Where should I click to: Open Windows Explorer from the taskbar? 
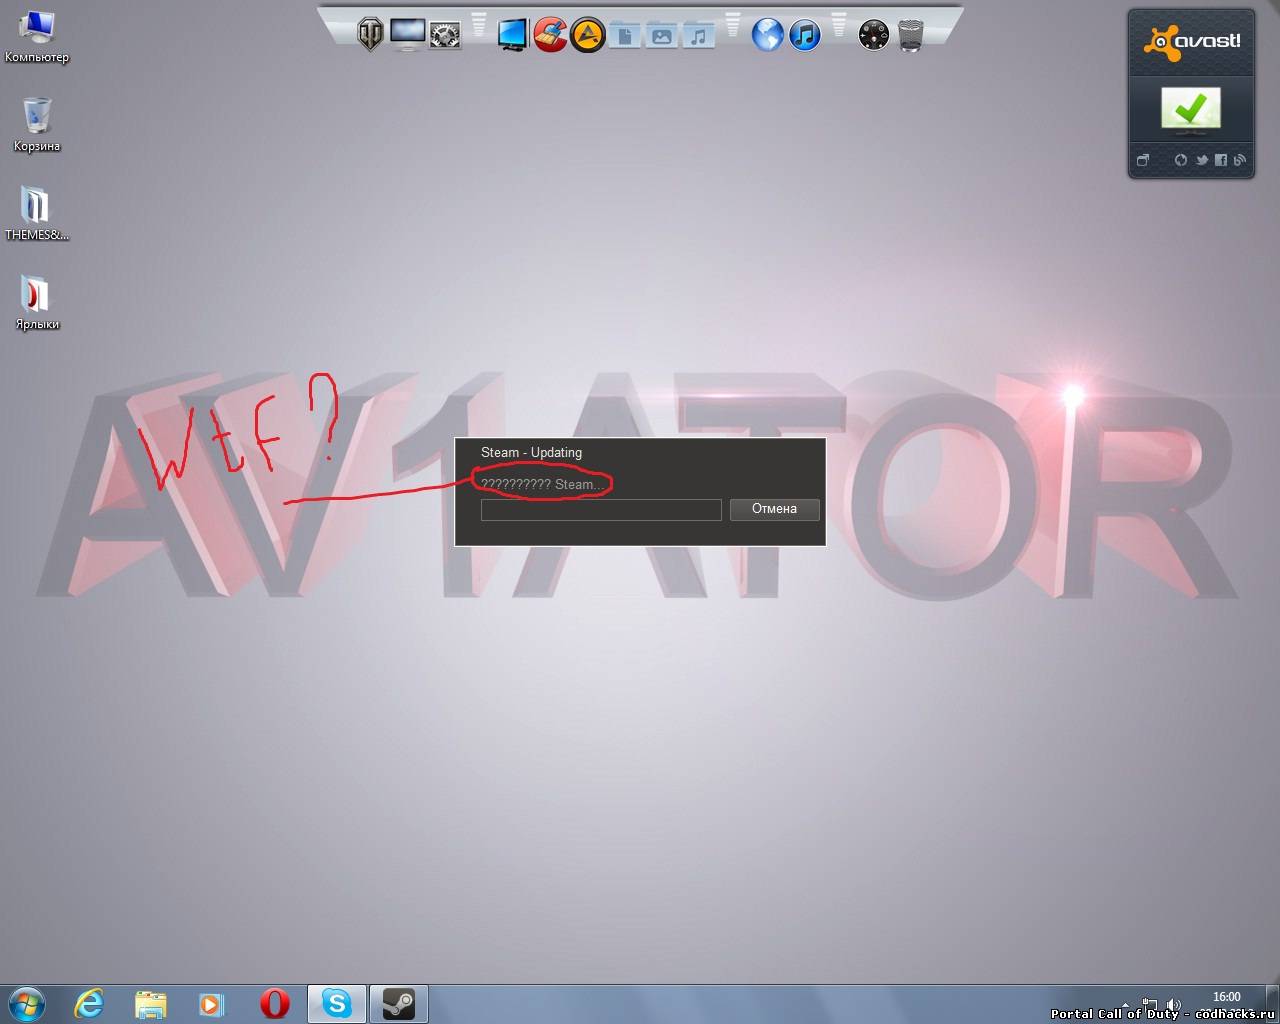click(150, 1004)
